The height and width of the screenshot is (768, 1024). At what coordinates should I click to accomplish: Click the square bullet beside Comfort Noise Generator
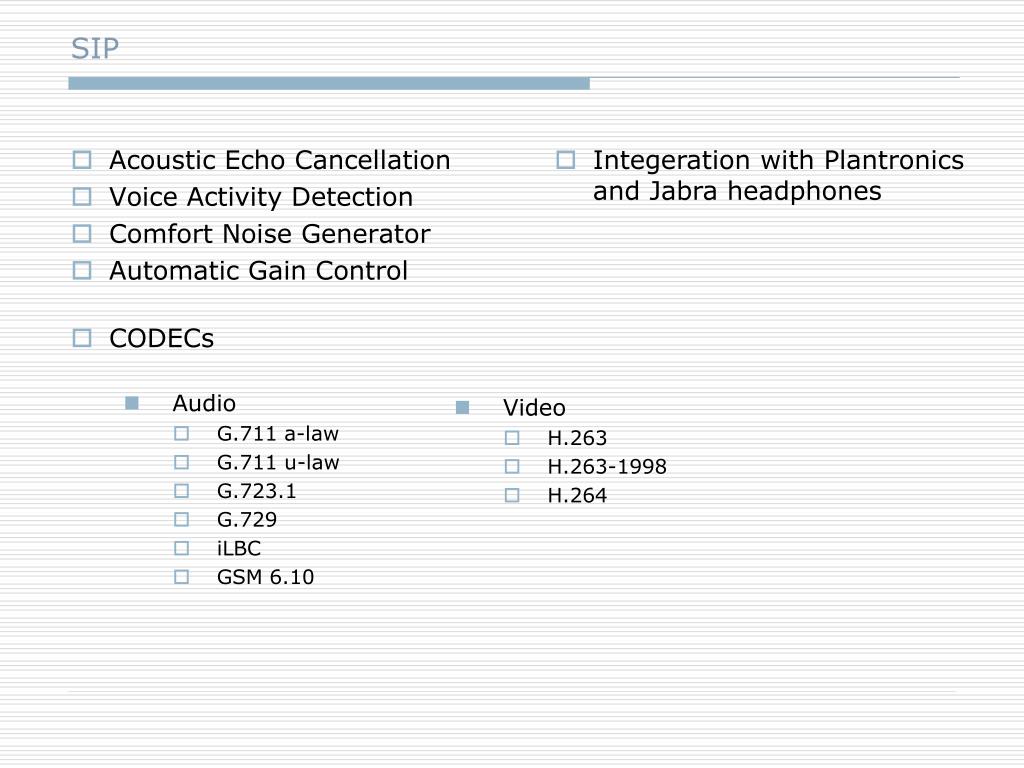click(x=82, y=234)
